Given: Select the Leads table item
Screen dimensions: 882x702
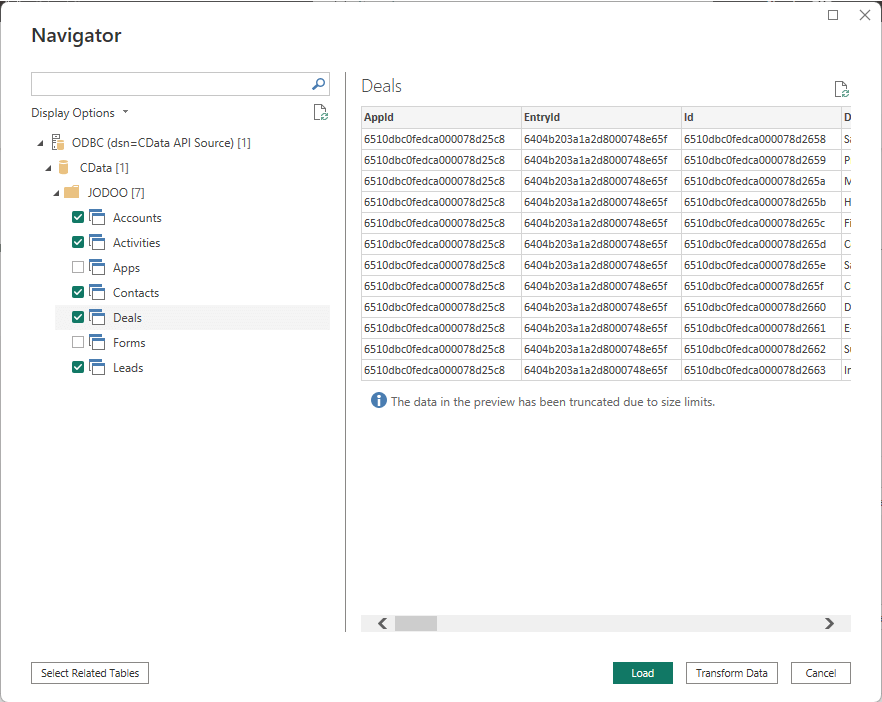Looking at the screenshot, I should [128, 368].
